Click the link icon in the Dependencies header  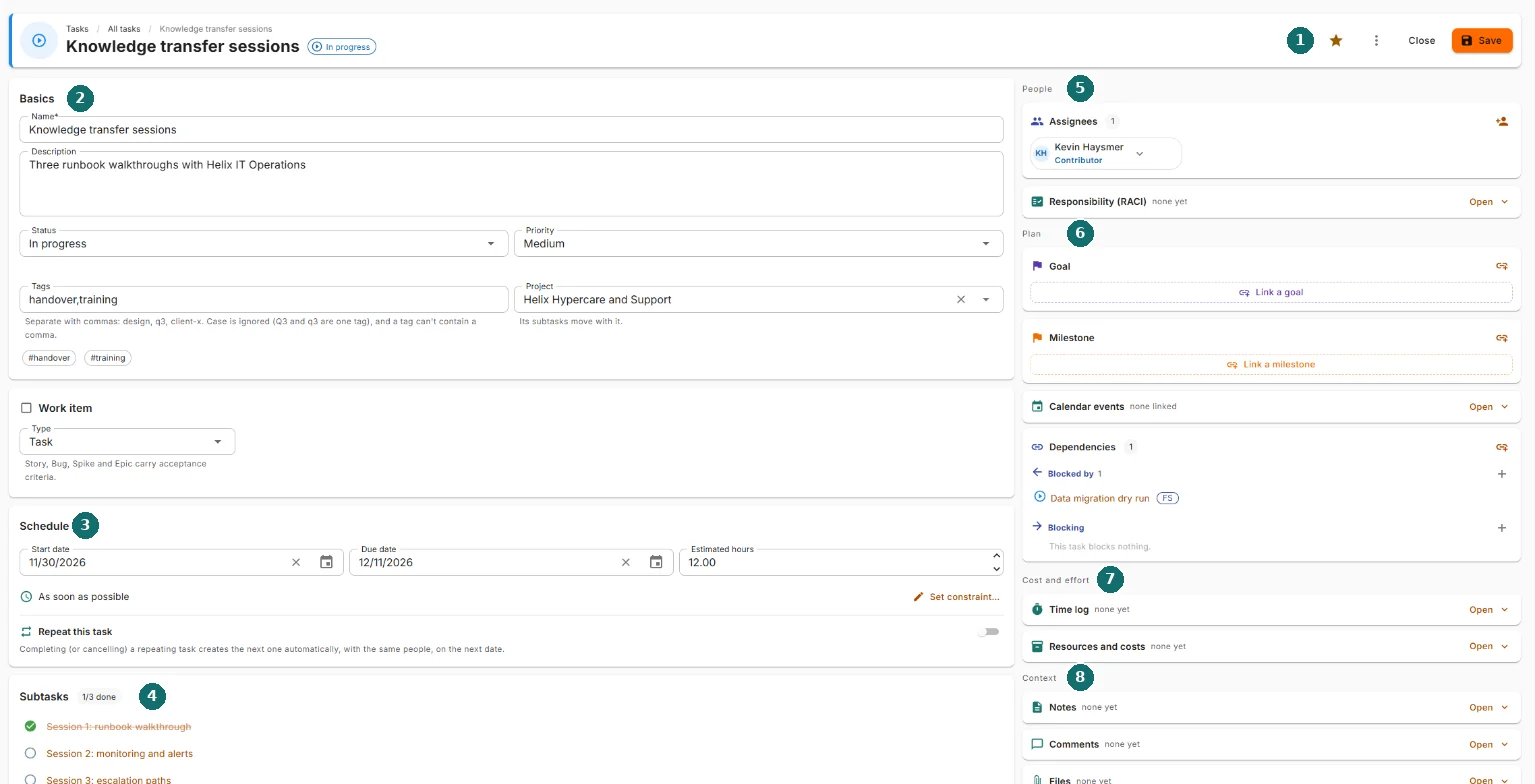click(x=1501, y=447)
